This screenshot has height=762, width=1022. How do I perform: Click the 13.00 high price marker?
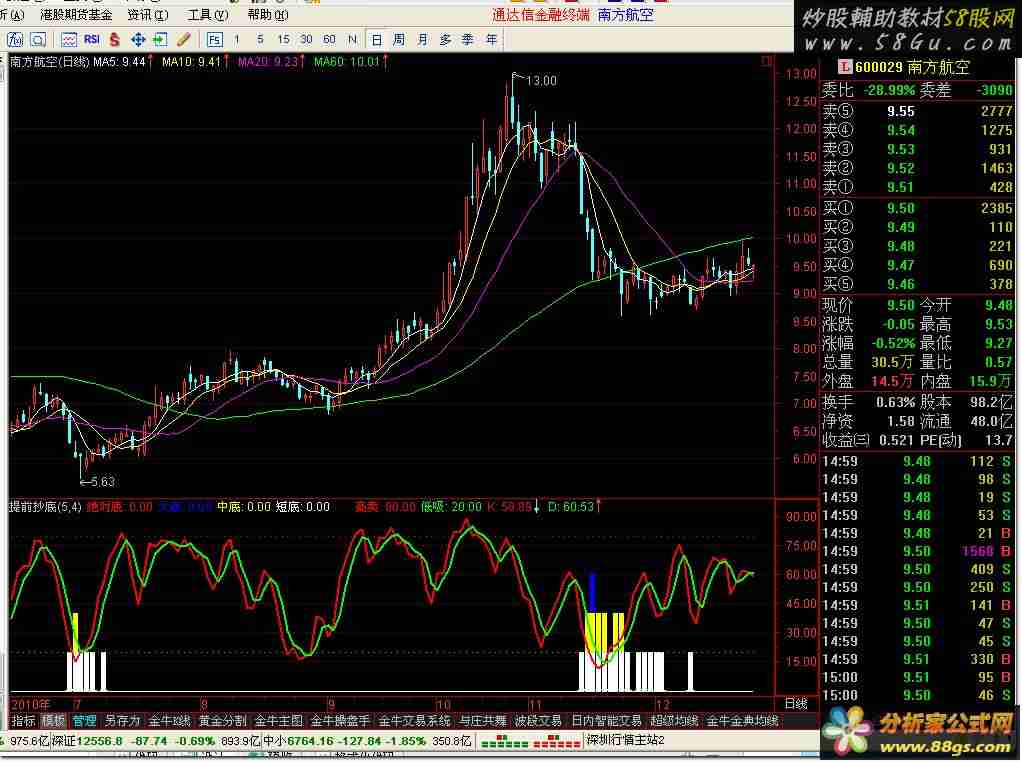click(x=541, y=81)
